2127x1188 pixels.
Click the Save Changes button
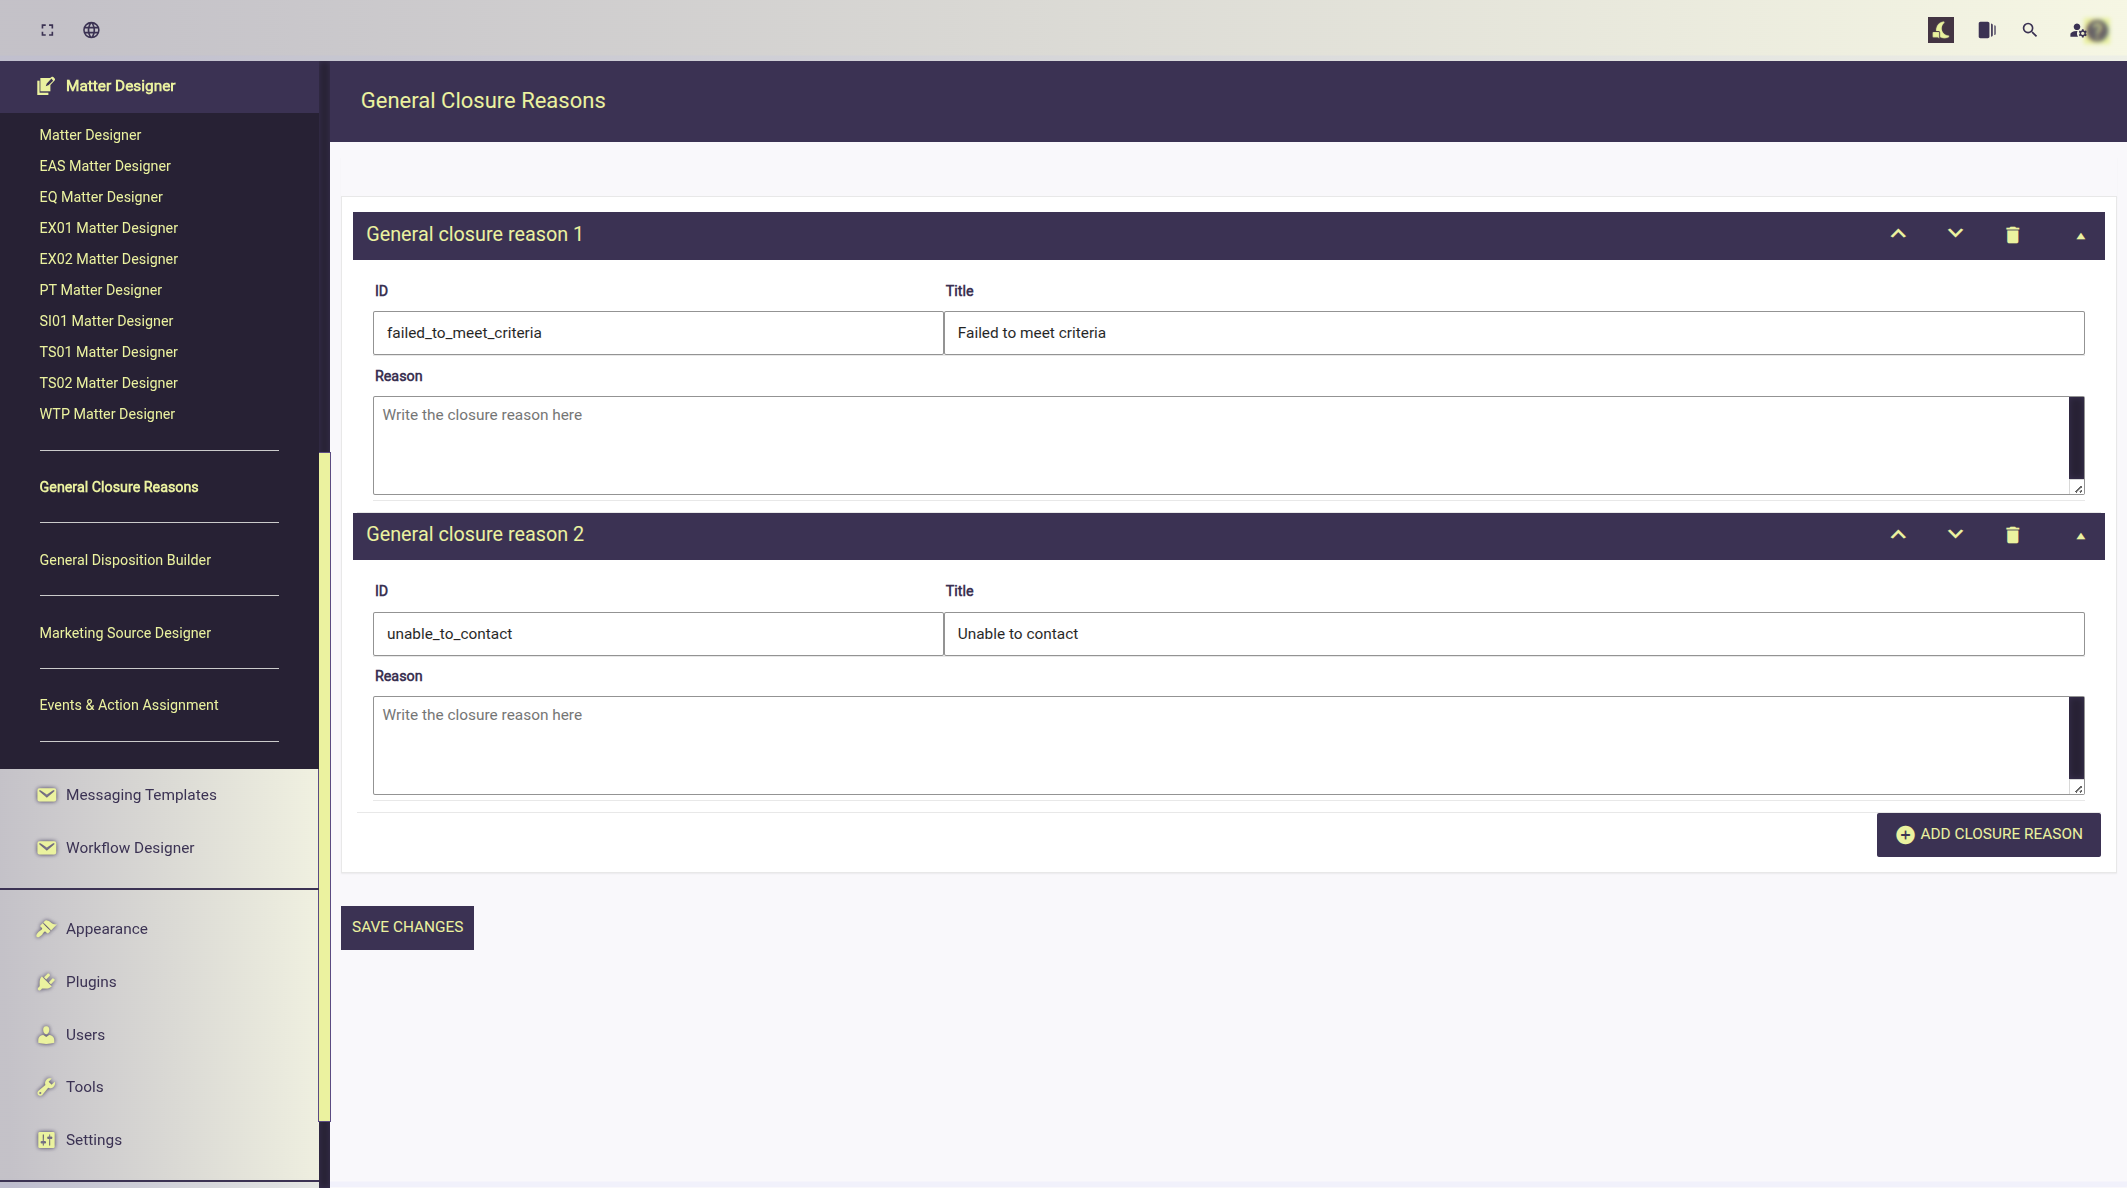pyautogui.click(x=407, y=927)
